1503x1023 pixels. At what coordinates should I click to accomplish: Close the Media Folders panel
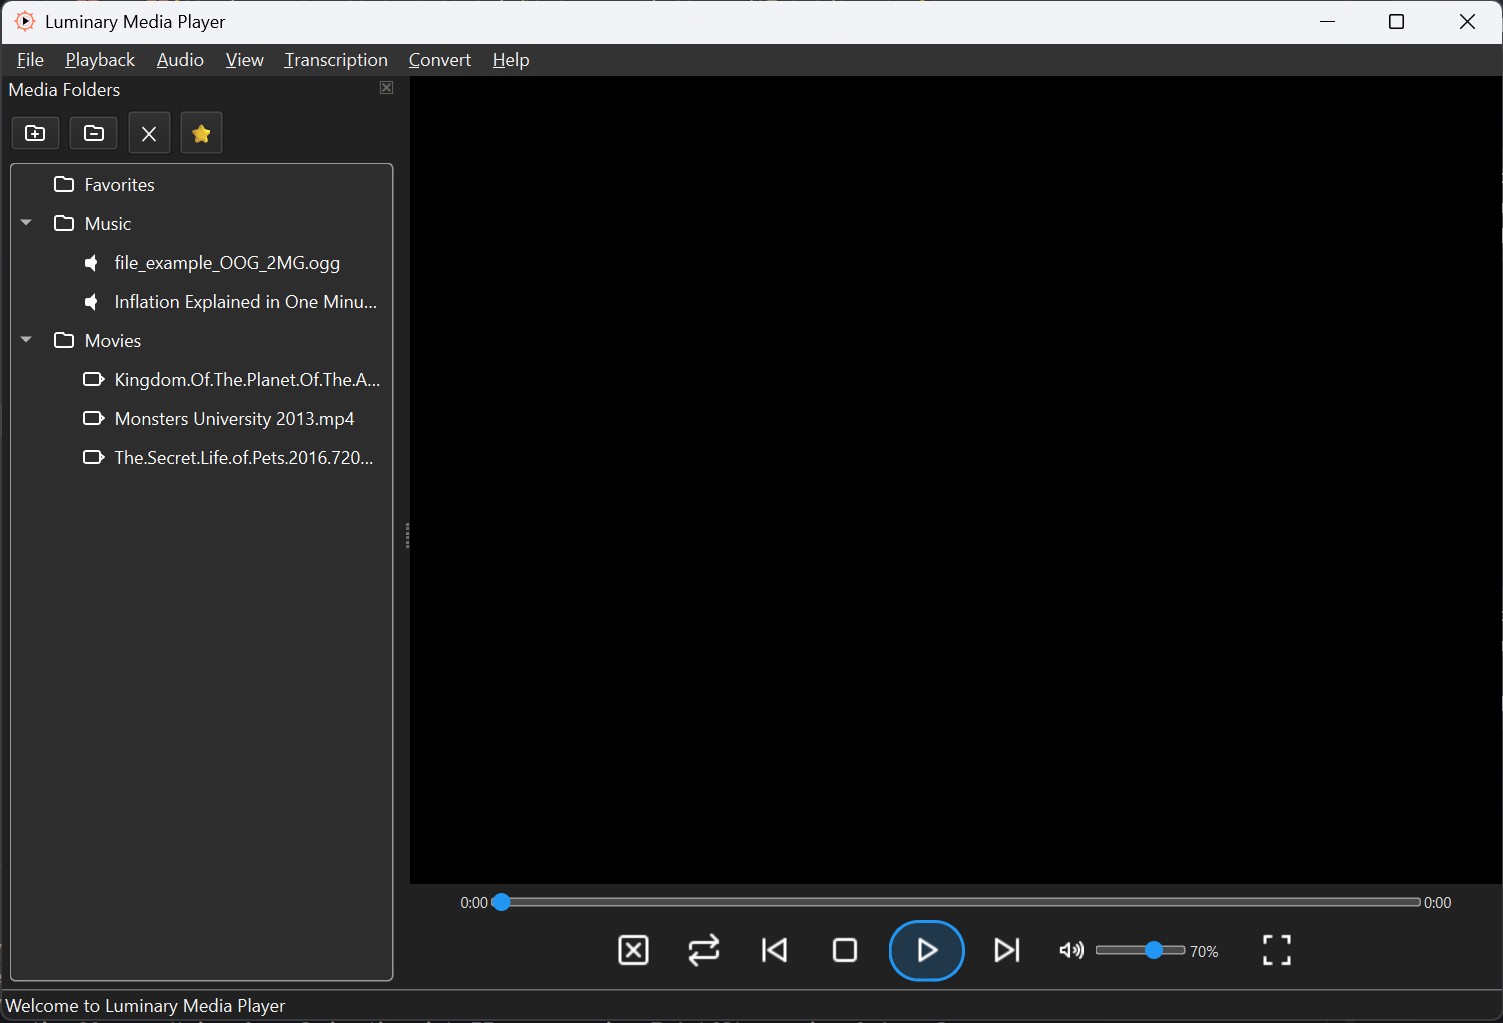tap(387, 88)
